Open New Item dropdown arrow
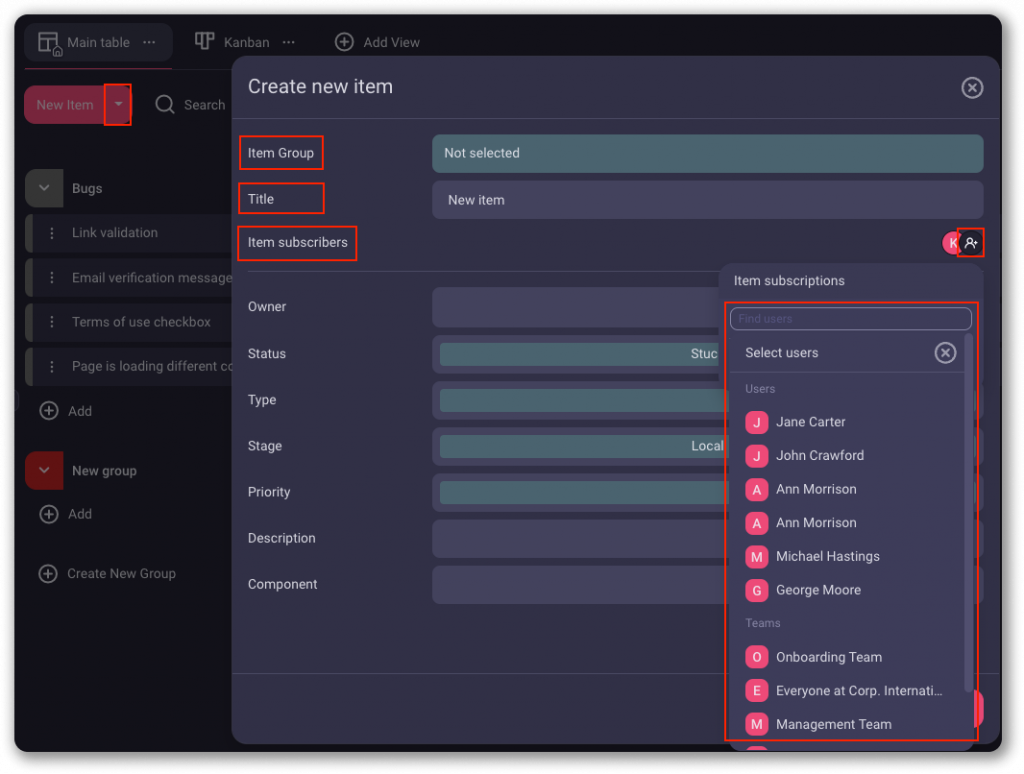This screenshot has width=1024, height=774. 118,105
